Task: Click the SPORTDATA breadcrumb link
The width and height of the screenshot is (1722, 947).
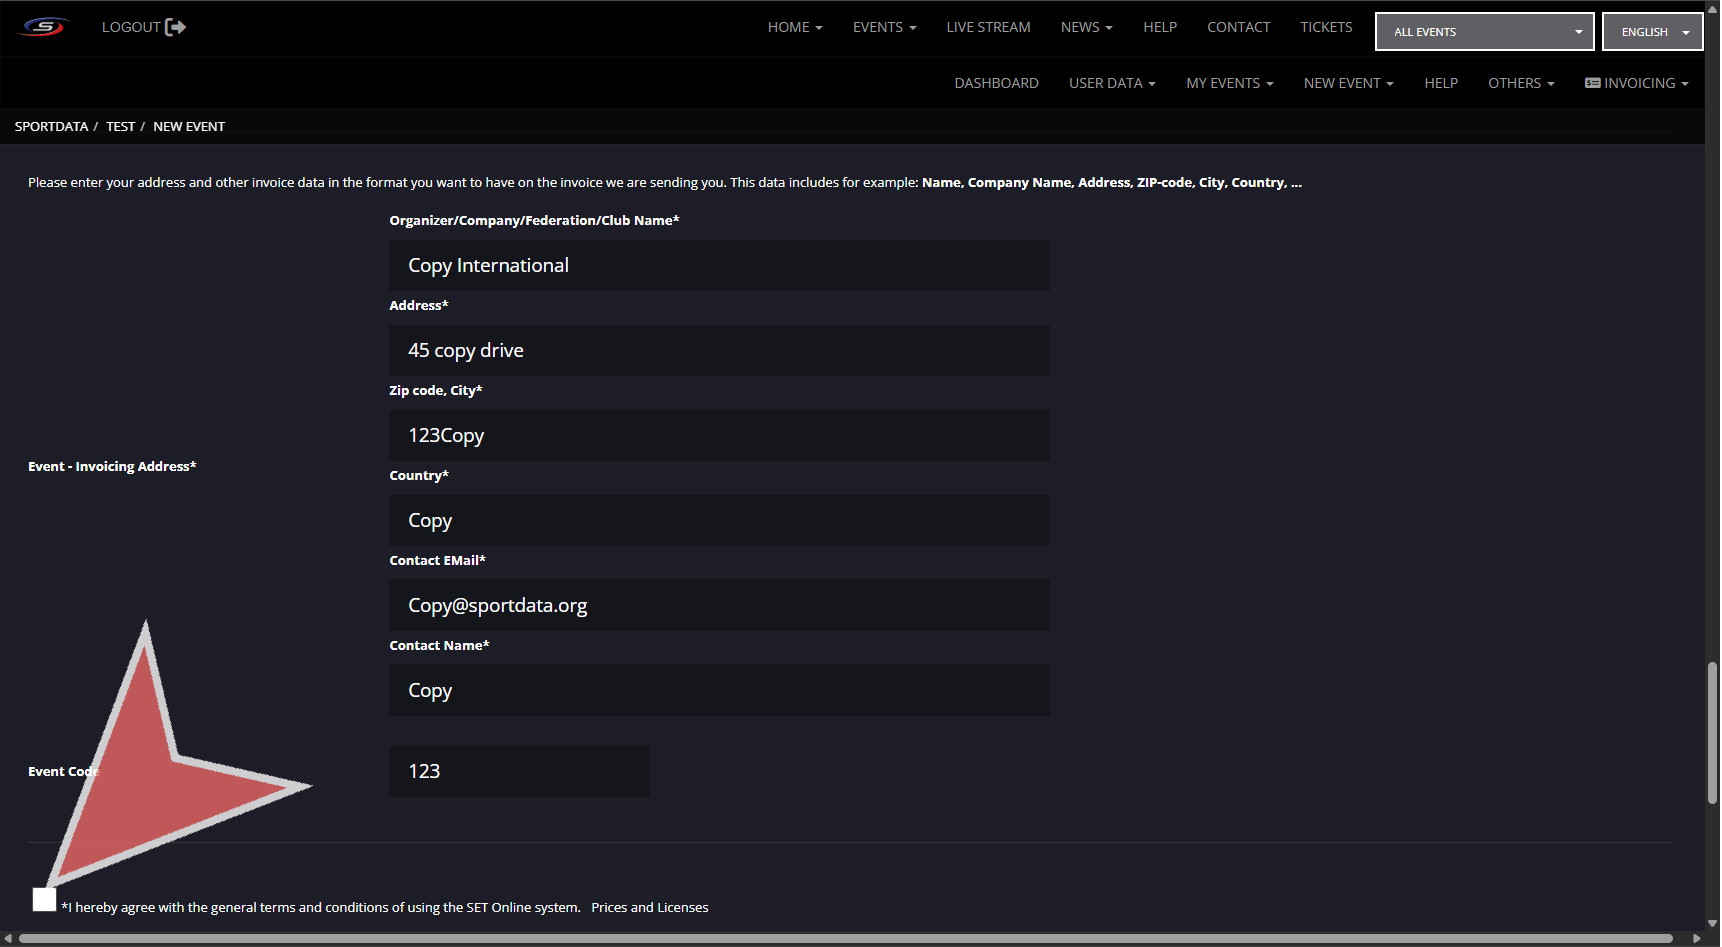Action: click(x=51, y=127)
